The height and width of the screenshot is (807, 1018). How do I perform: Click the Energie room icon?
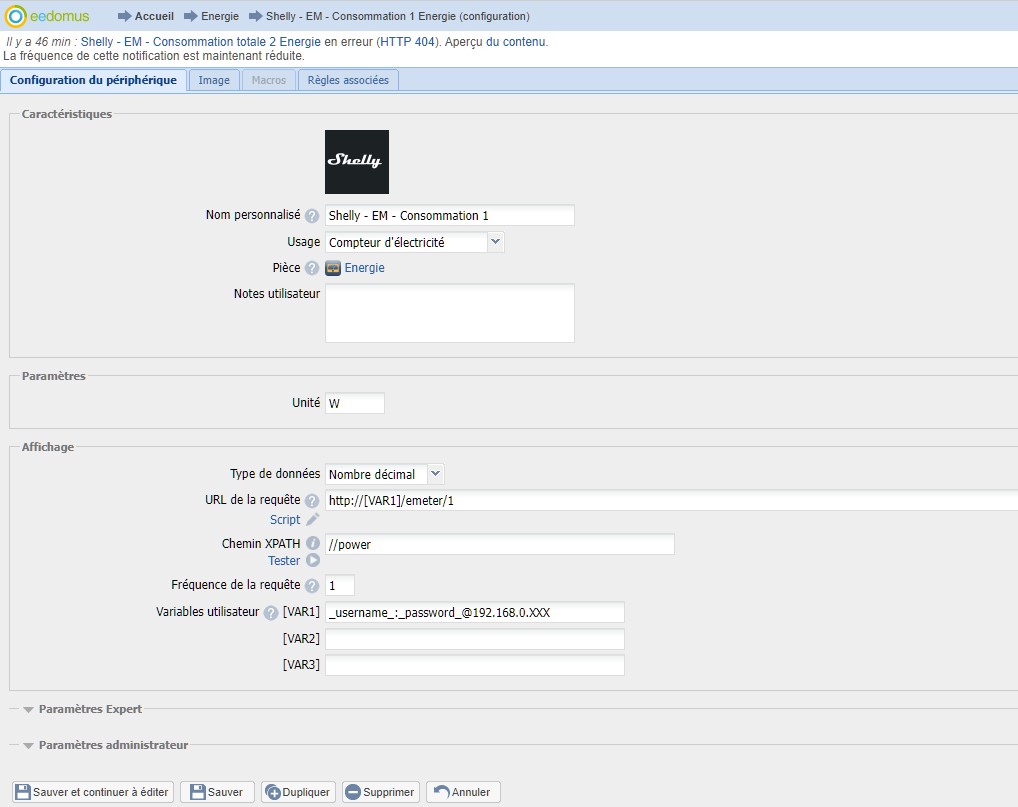333,267
